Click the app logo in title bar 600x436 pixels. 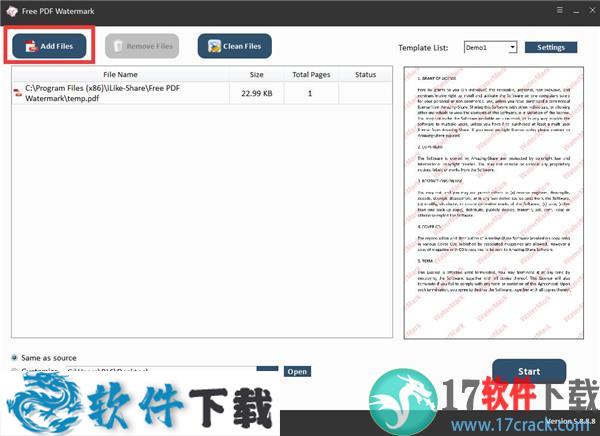pyautogui.click(x=11, y=11)
